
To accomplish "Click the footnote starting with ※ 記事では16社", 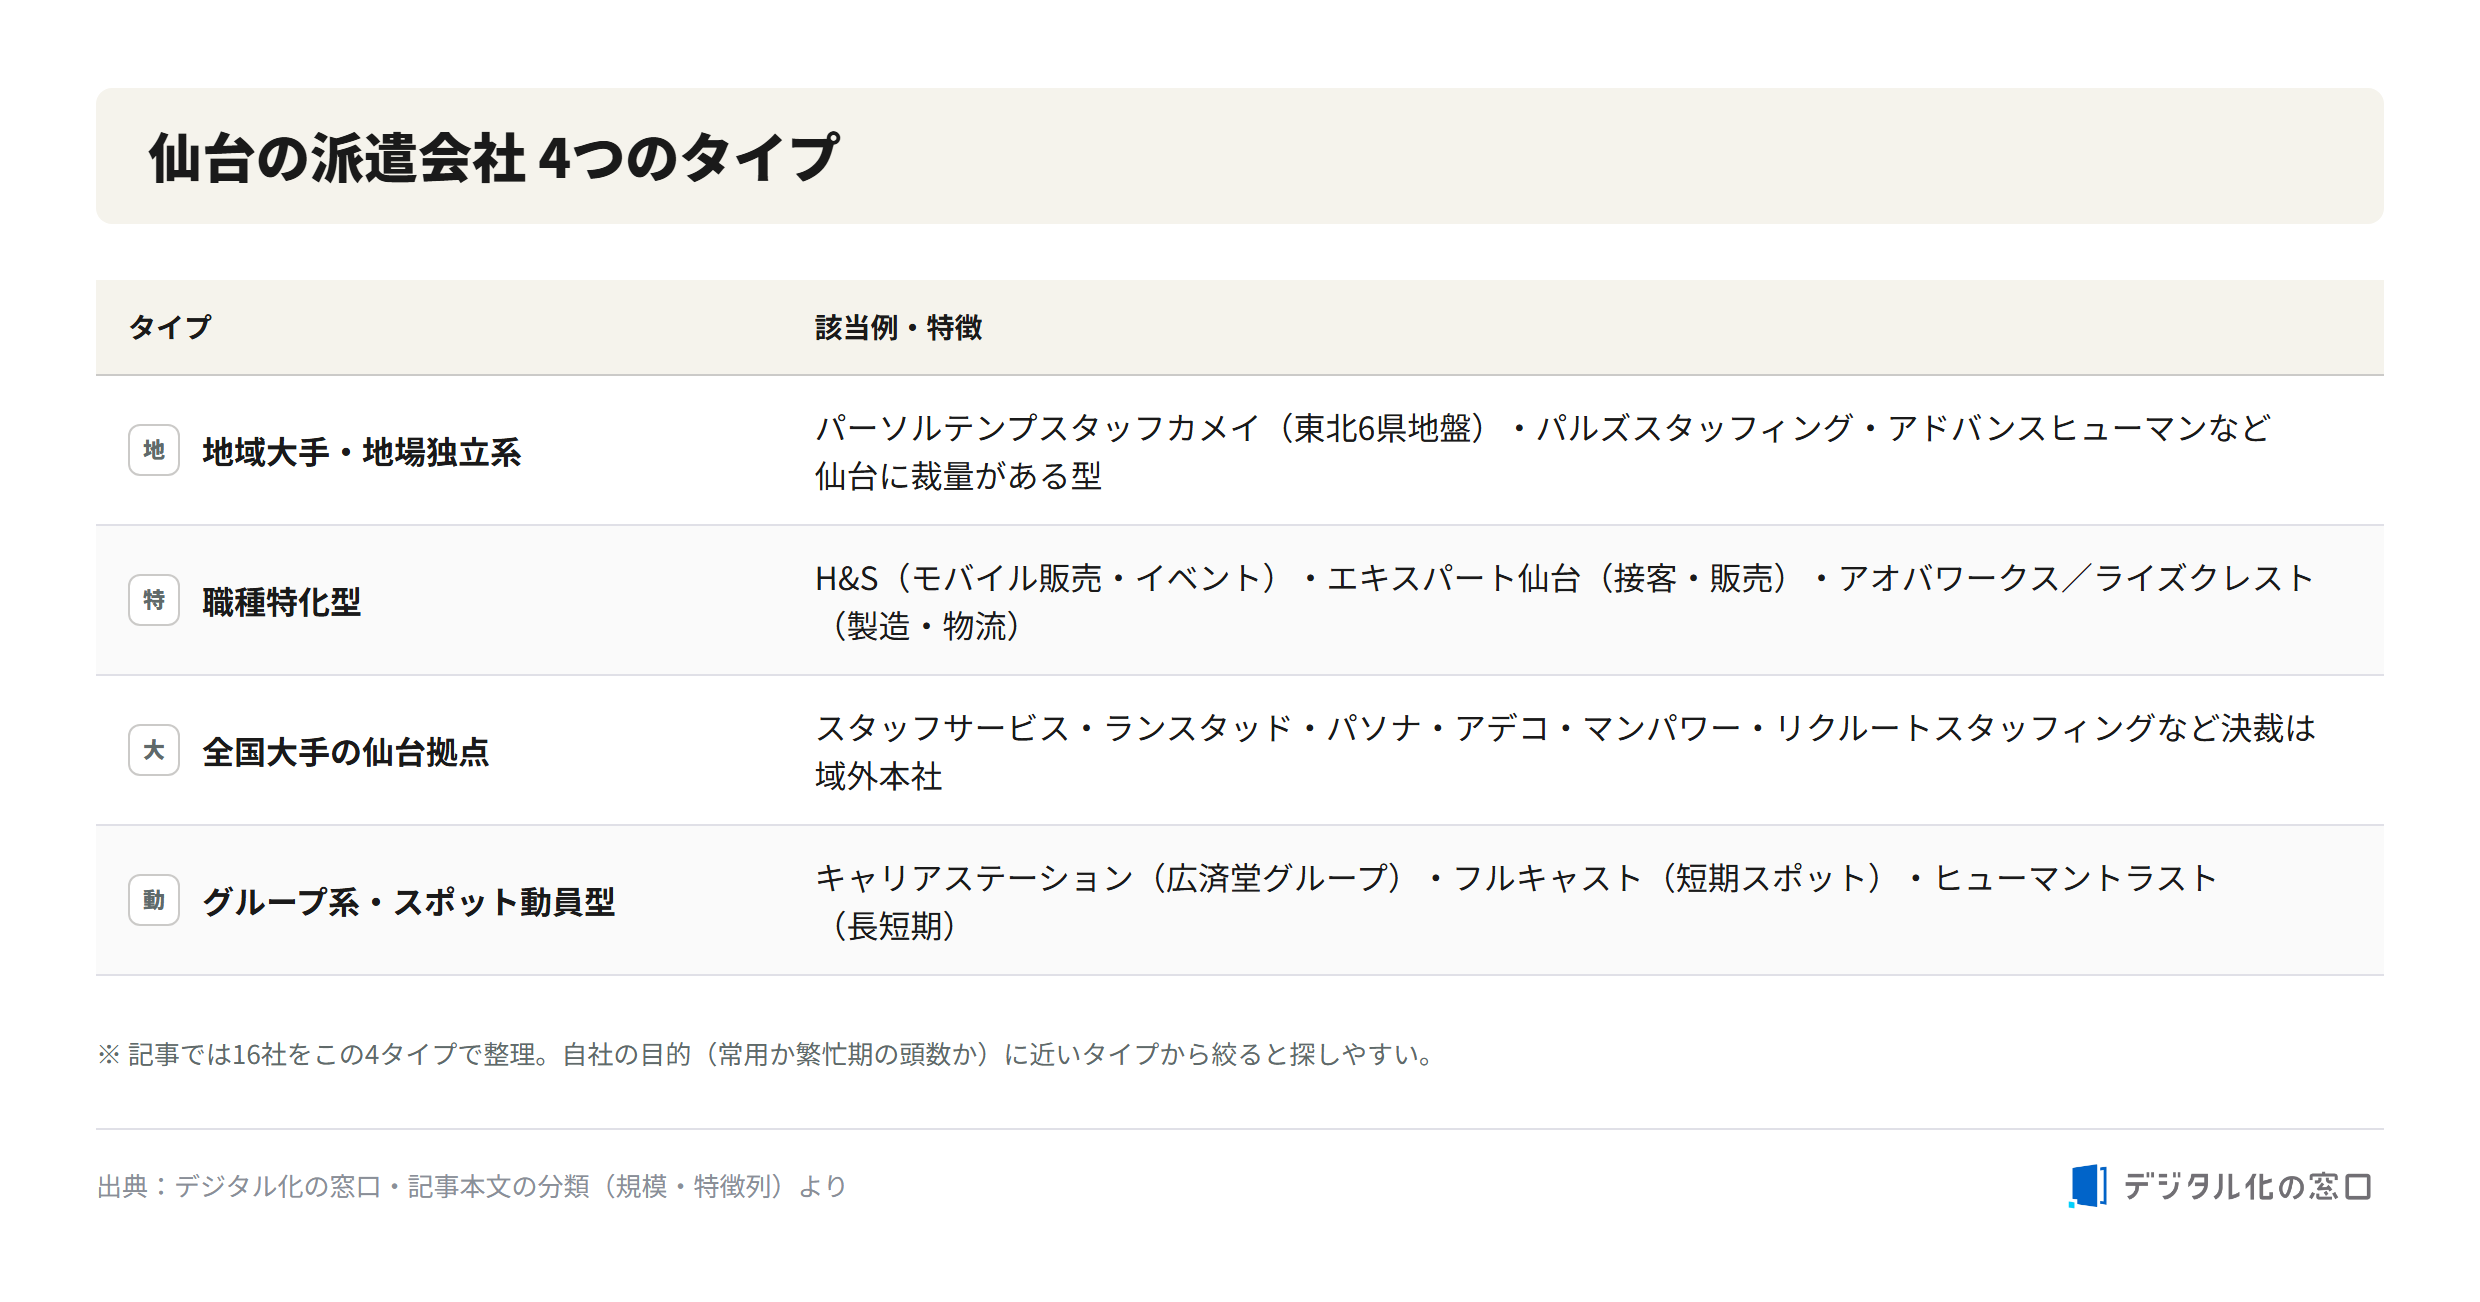I will pos(767,1054).
